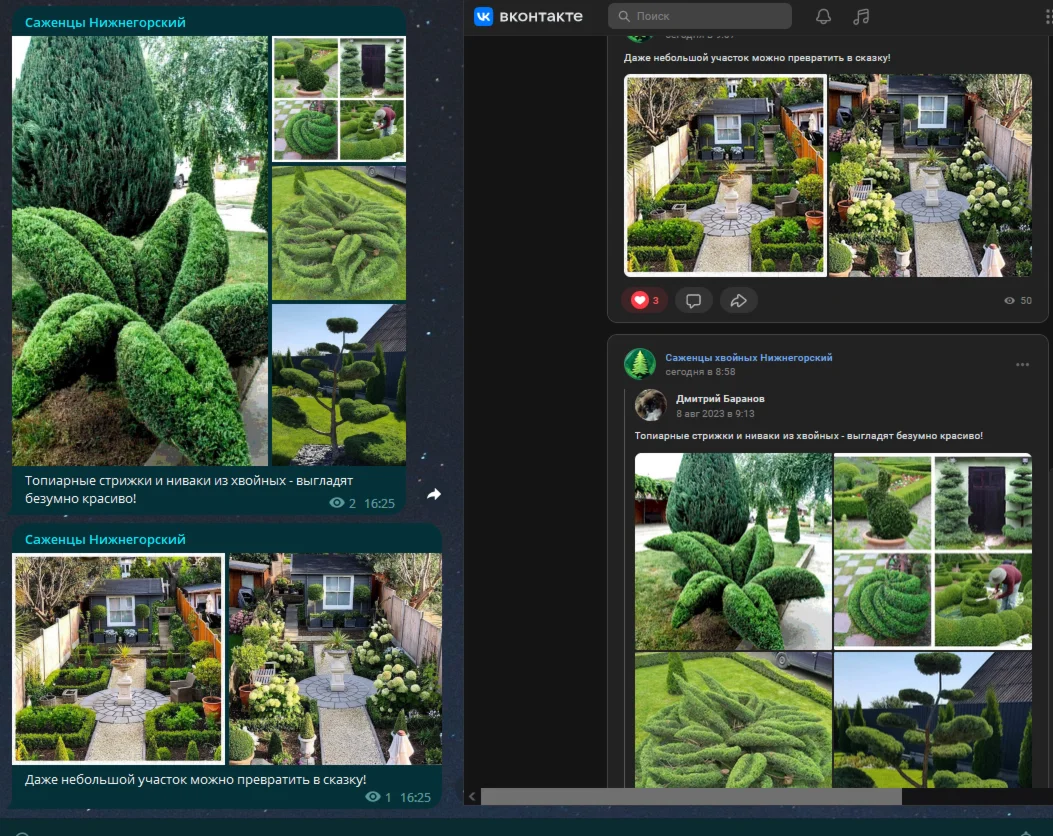Click Telegram caption 'Даже небольшой участок'

coord(195,780)
